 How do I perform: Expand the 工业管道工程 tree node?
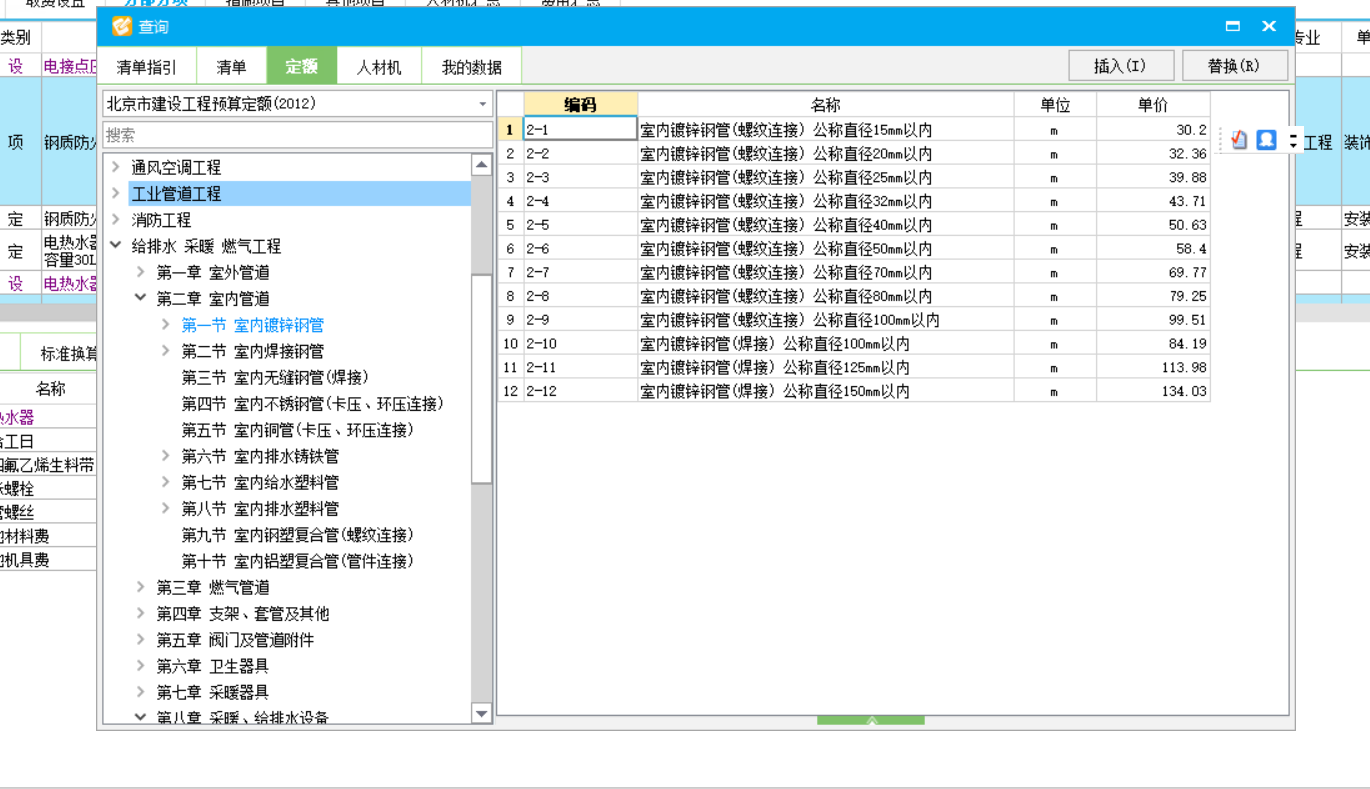pyautogui.click(x=116, y=193)
